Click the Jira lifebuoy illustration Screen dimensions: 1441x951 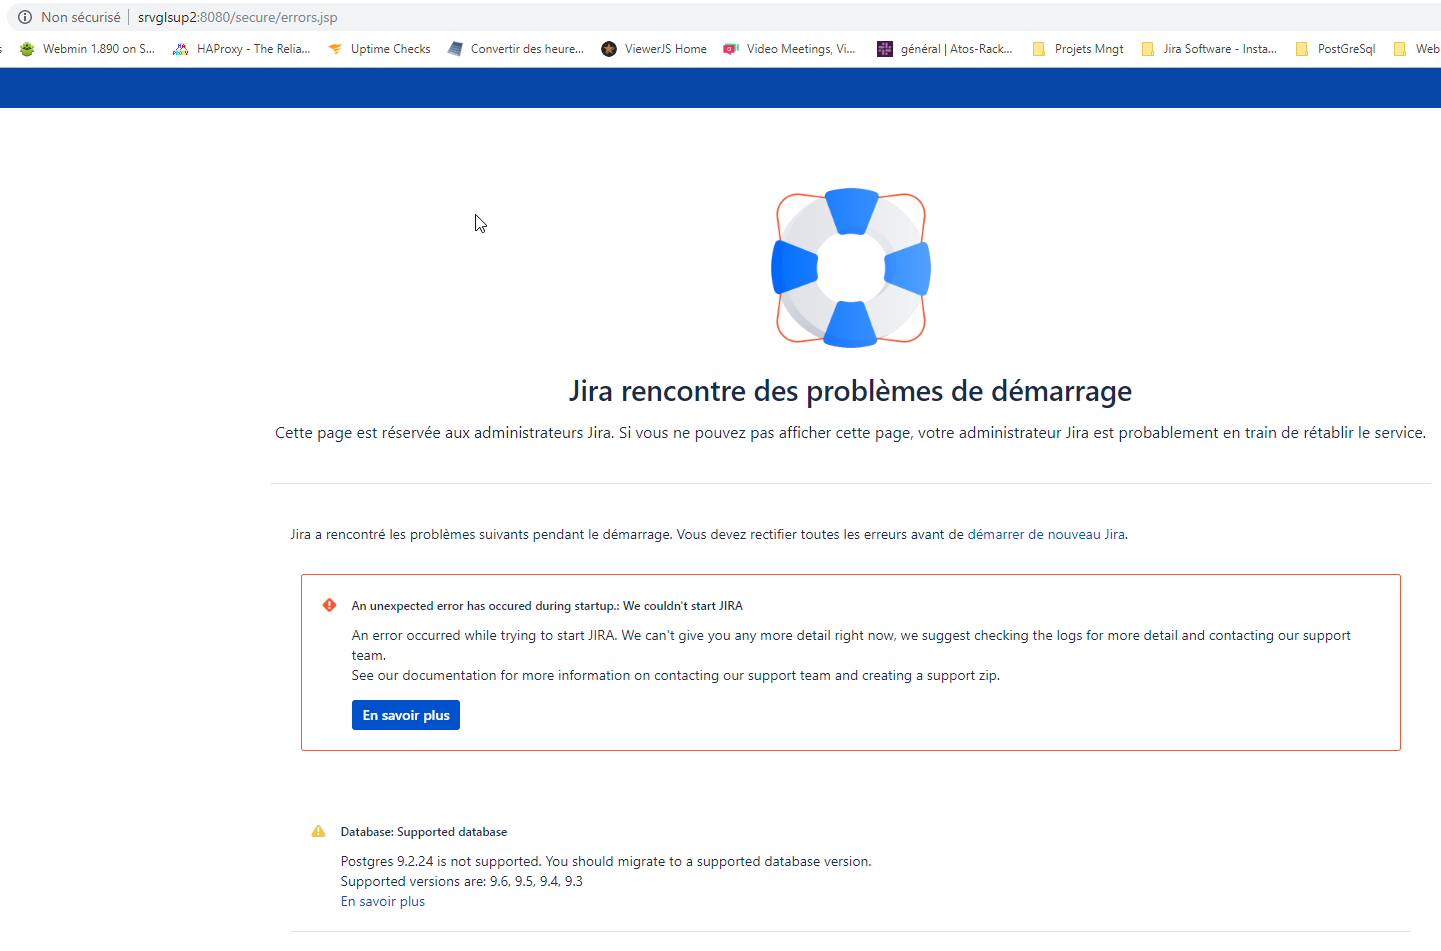pos(851,268)
